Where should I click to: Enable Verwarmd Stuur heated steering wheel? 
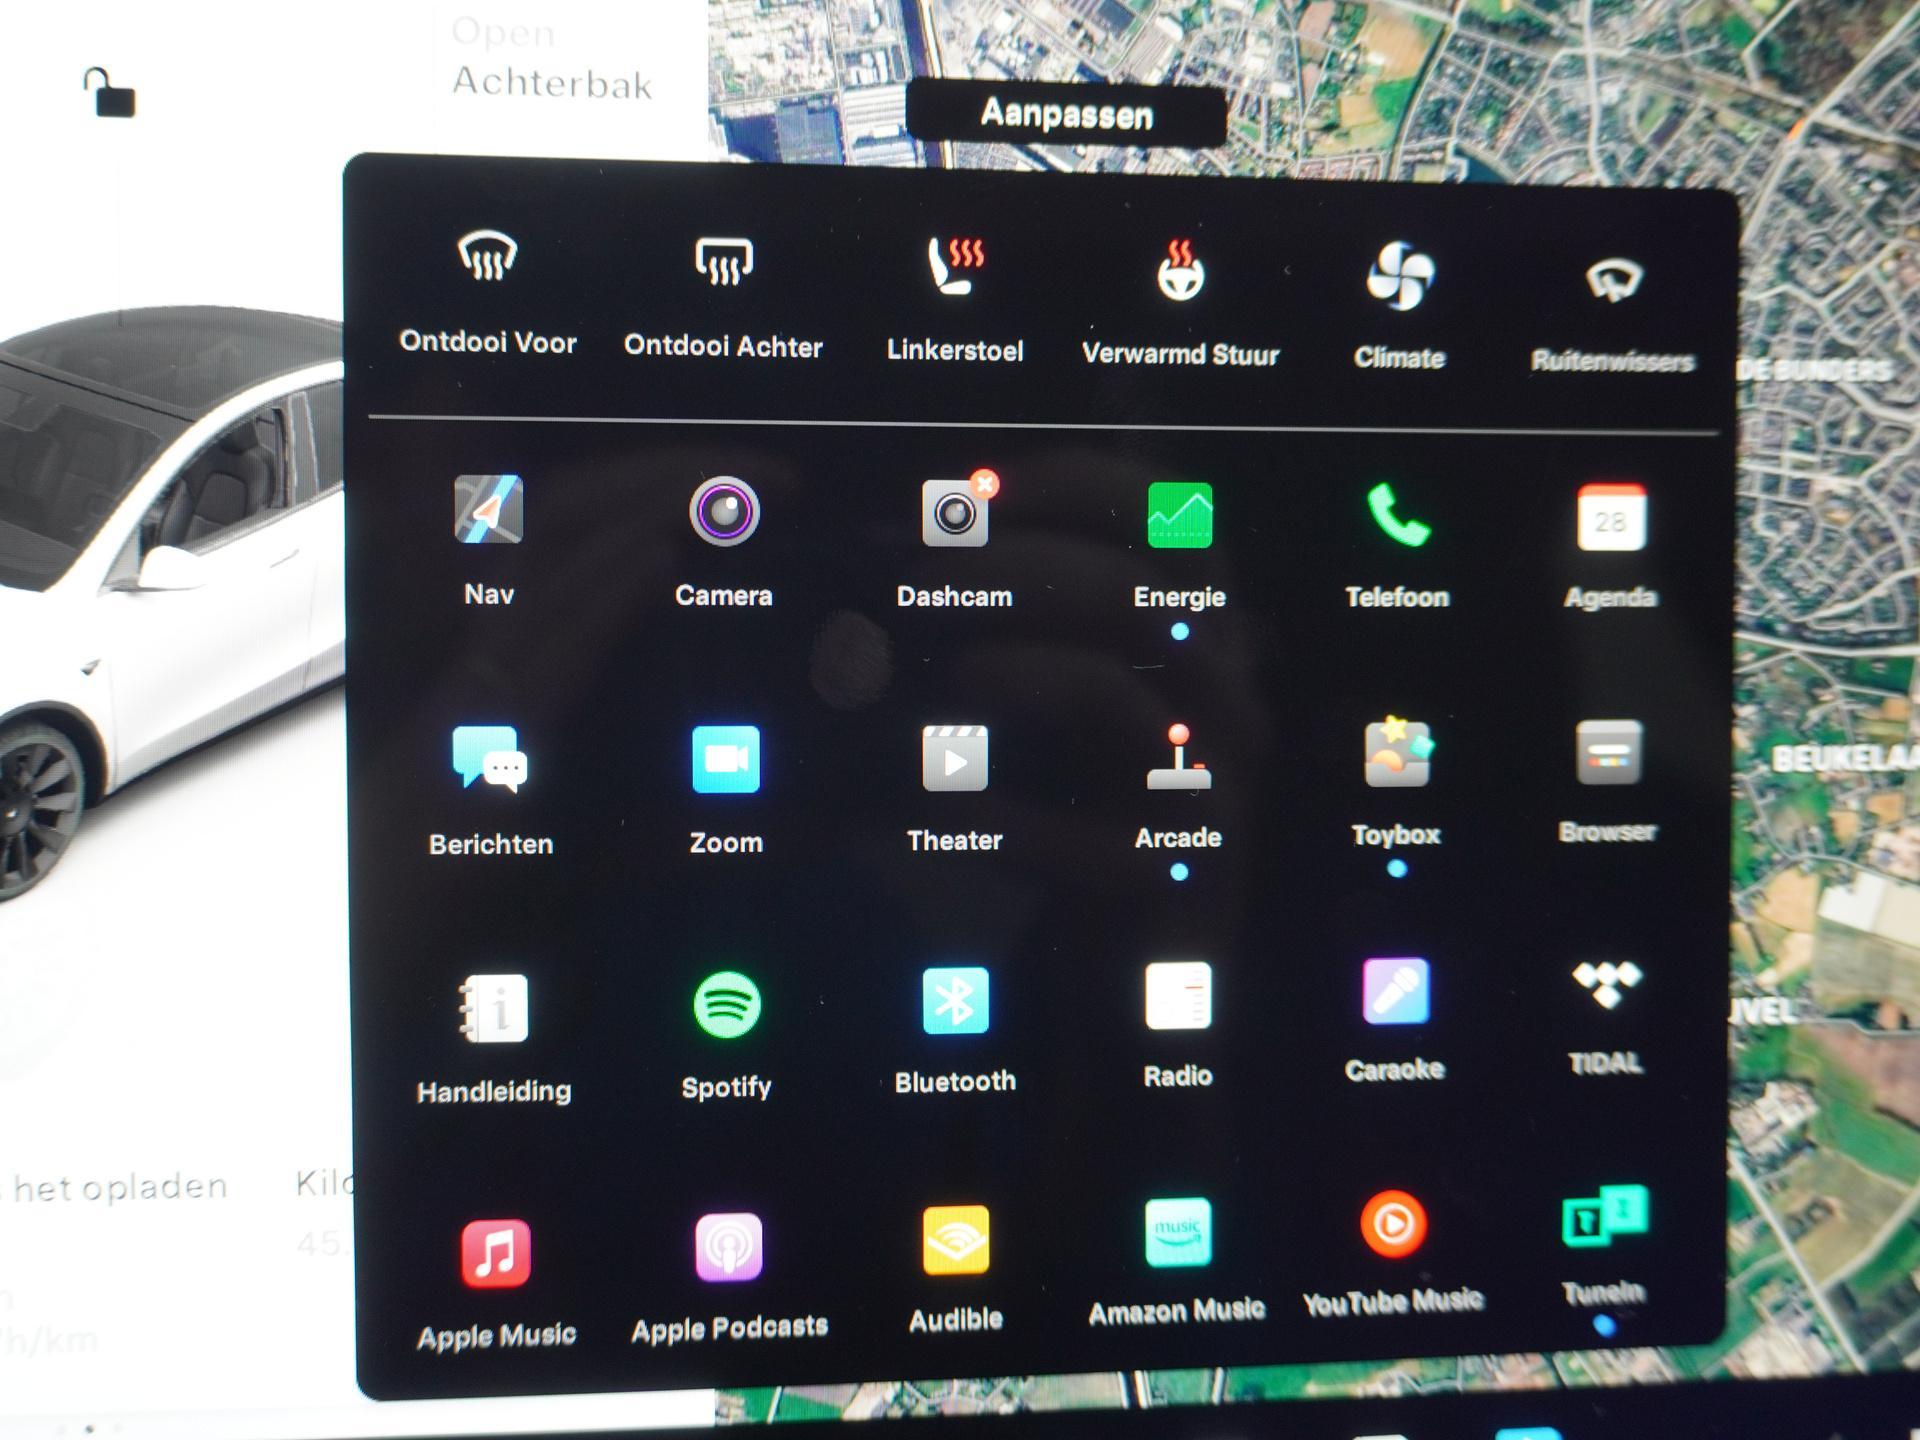1180,270
